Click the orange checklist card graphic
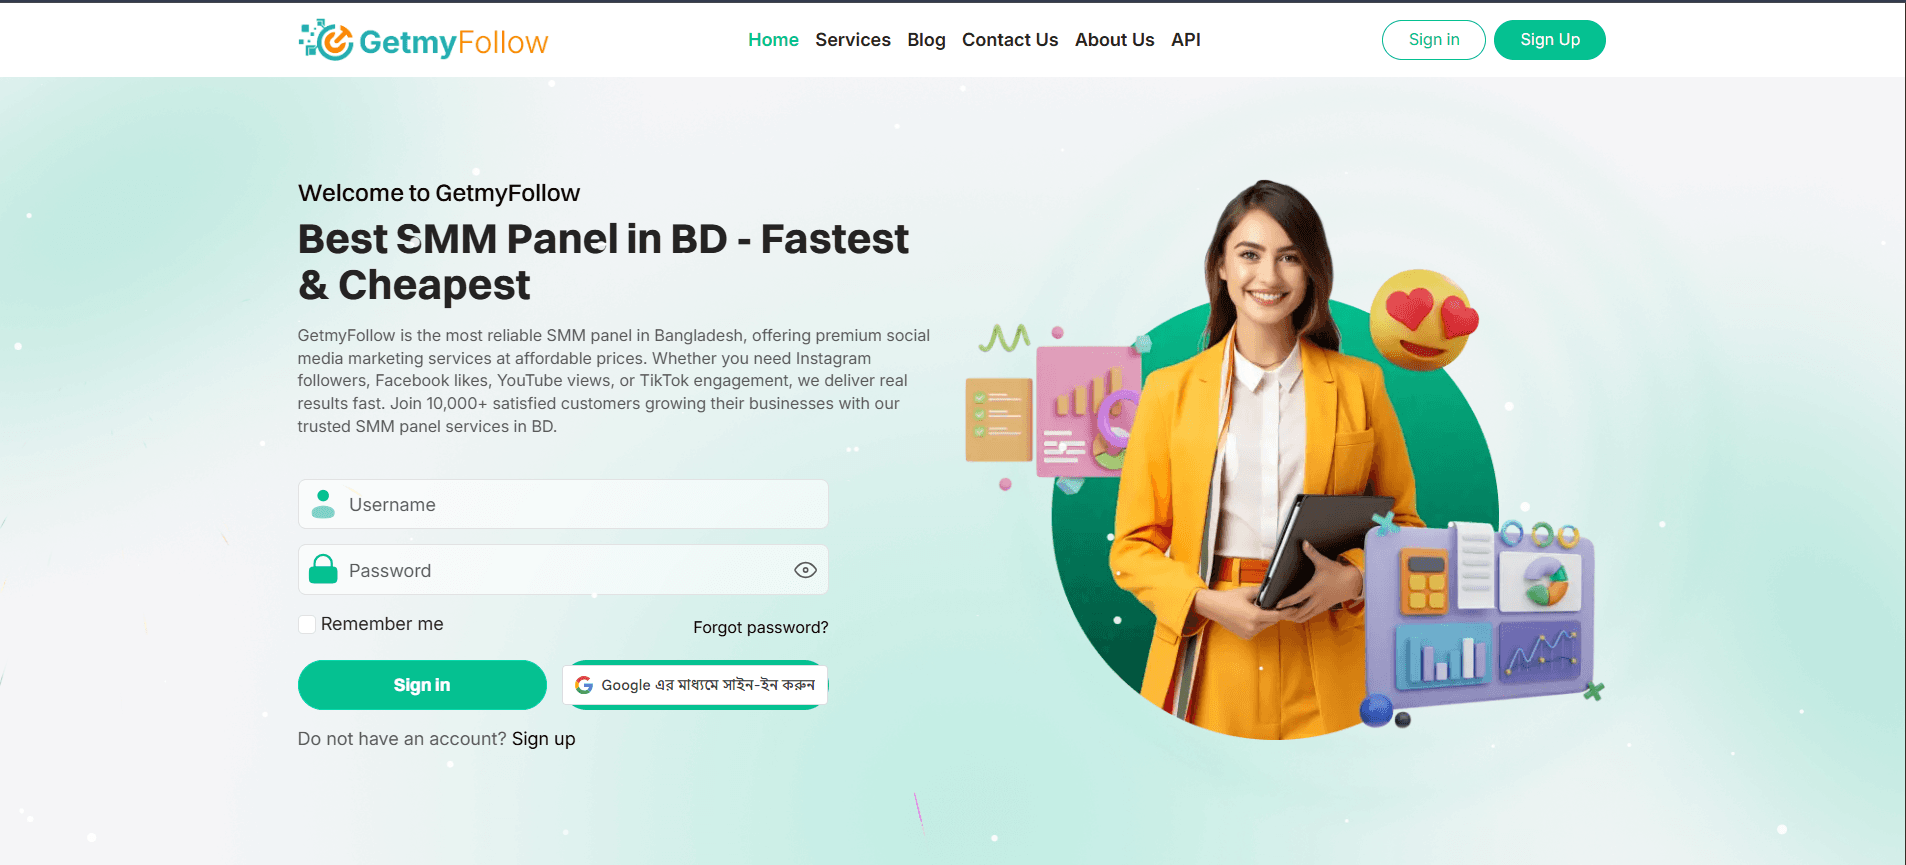This screenshot has width=1906, height=865. (998, 420)
